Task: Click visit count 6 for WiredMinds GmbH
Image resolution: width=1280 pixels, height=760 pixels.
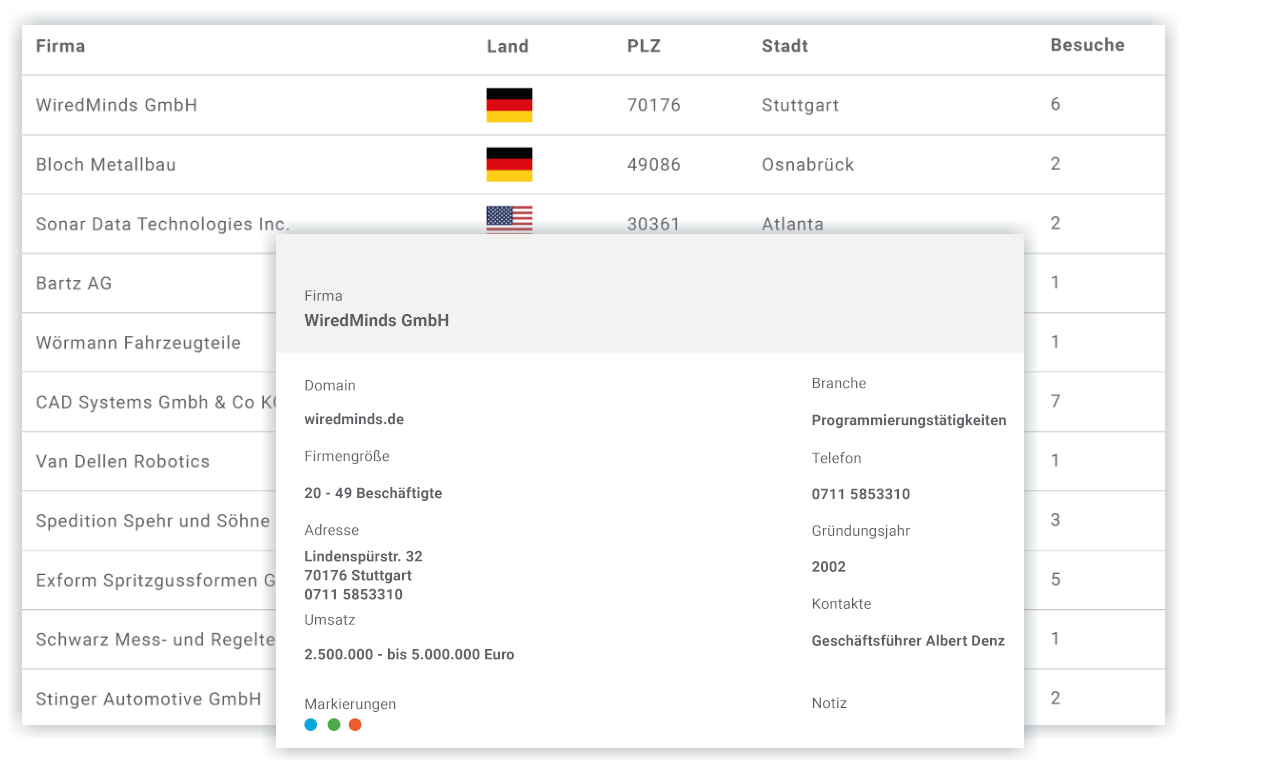Action: click(1056, 104)
